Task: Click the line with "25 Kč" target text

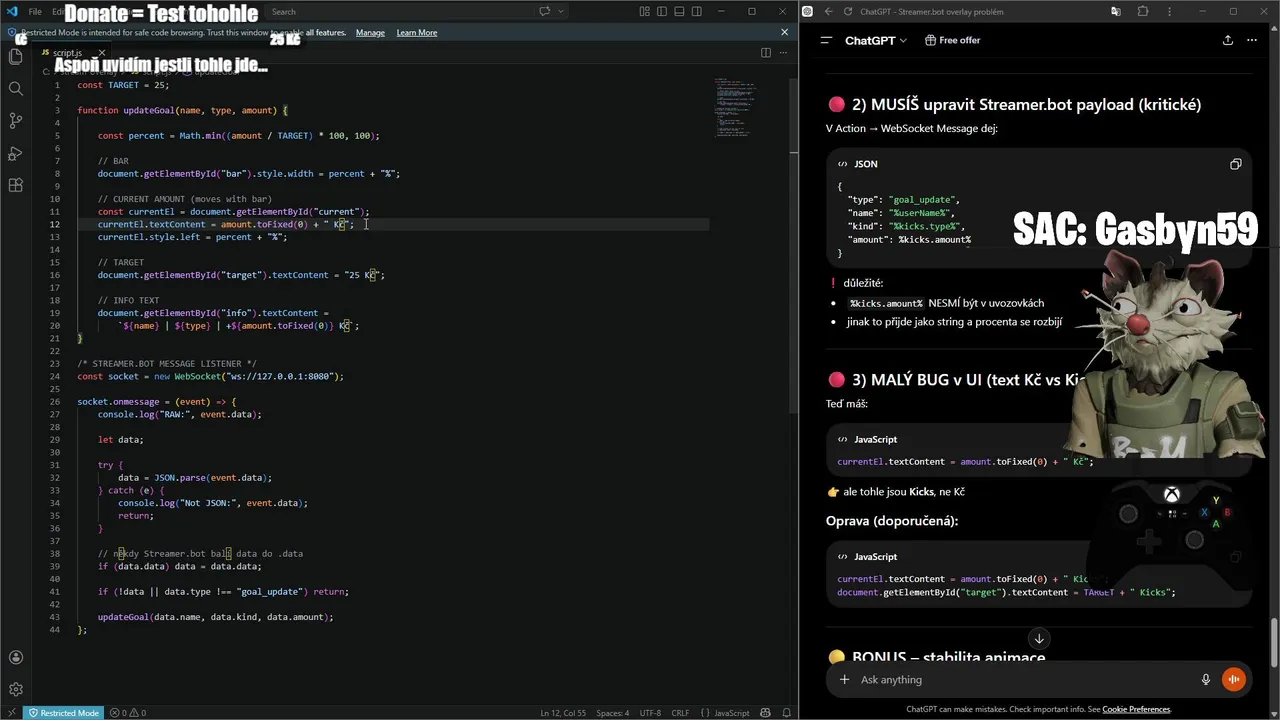Action: click(x=240, y=275)
